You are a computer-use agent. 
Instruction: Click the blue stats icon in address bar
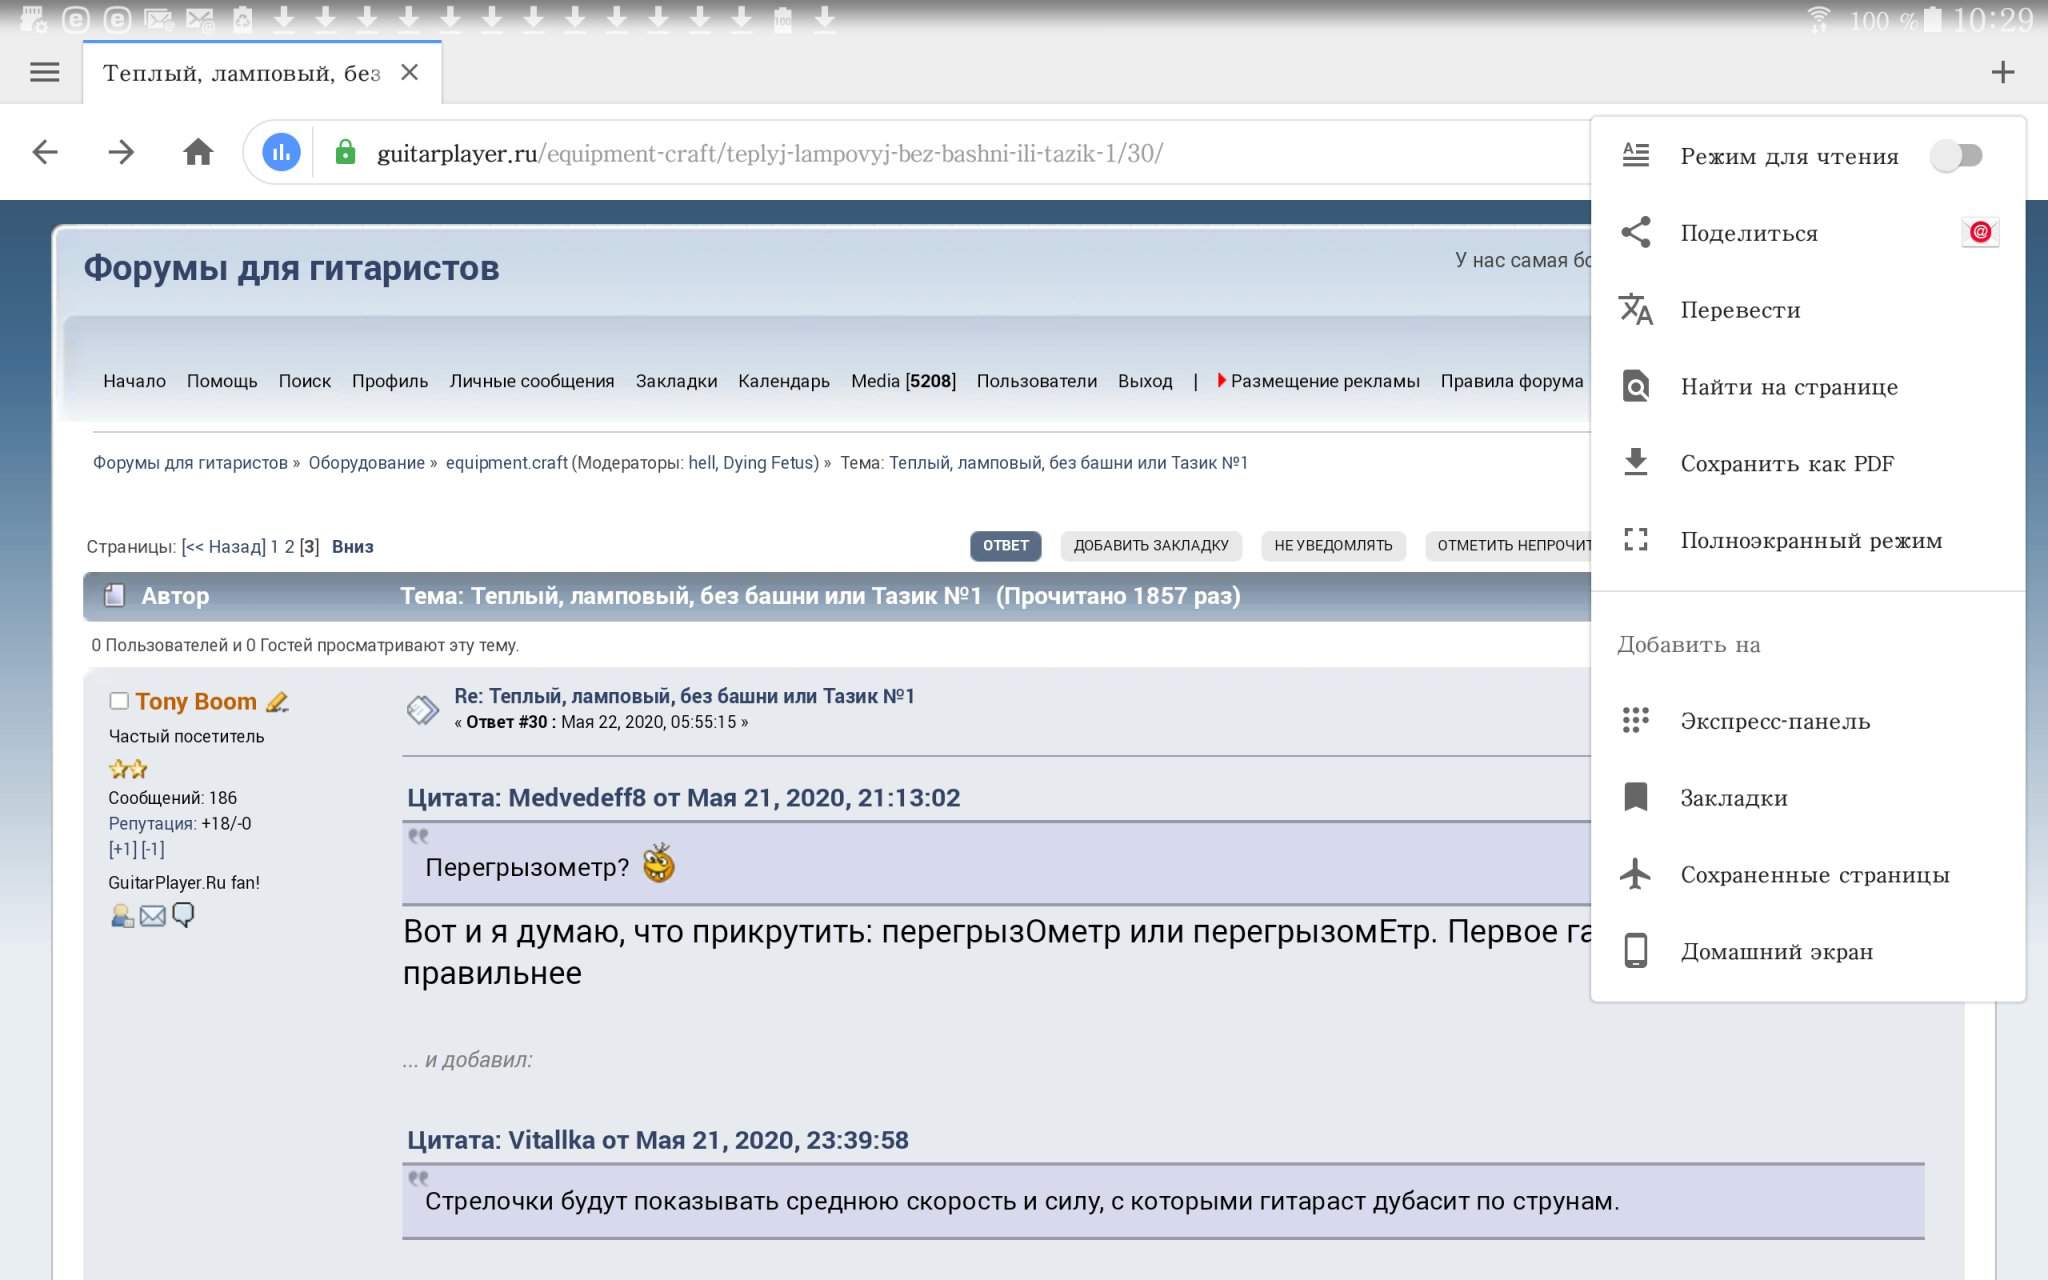[281, 152]
